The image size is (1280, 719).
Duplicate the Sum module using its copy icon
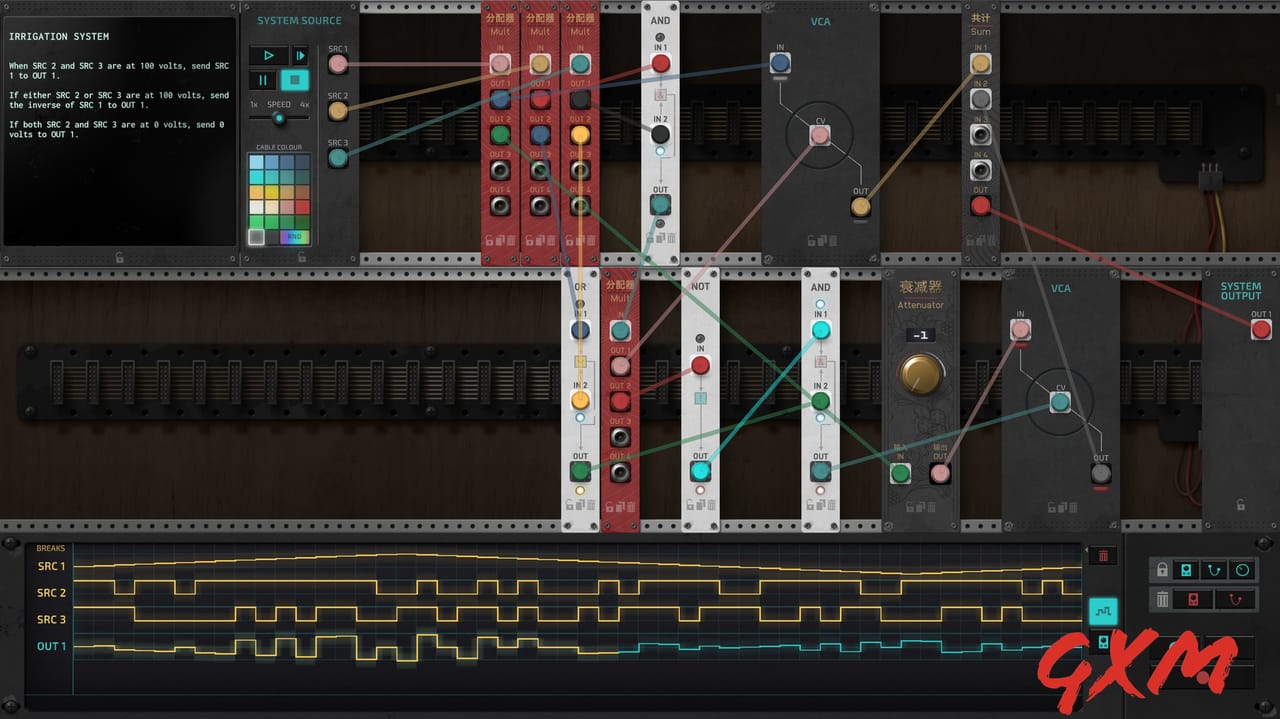click(977, 240)
